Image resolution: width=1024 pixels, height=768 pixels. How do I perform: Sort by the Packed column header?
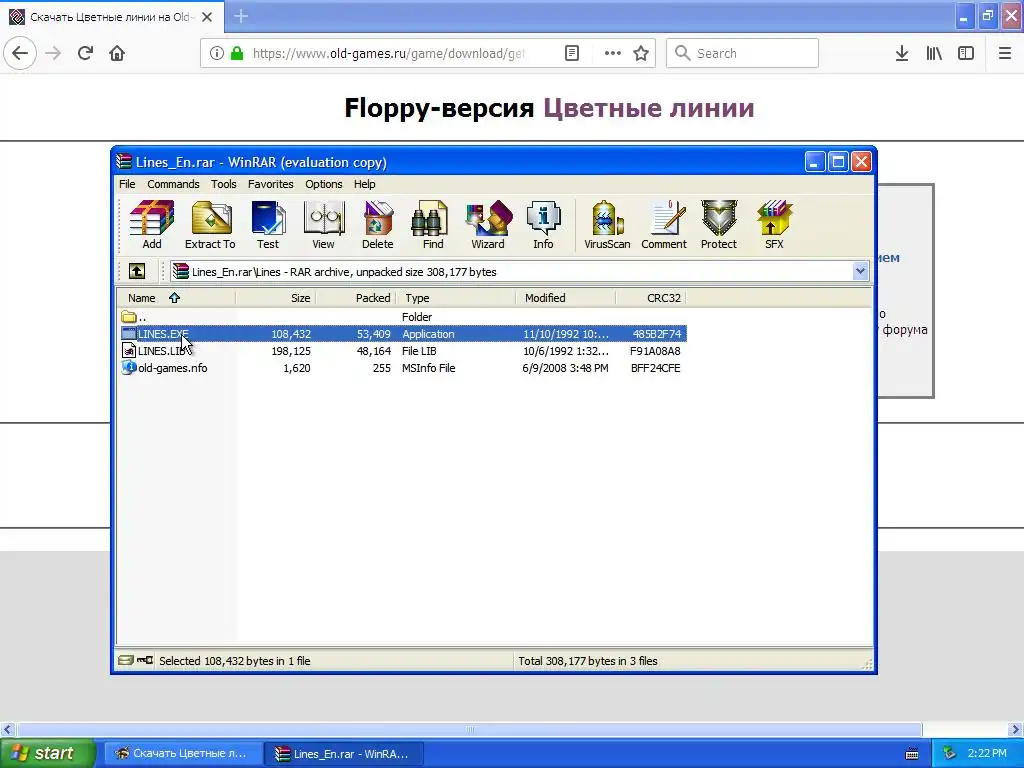point(357,298)
